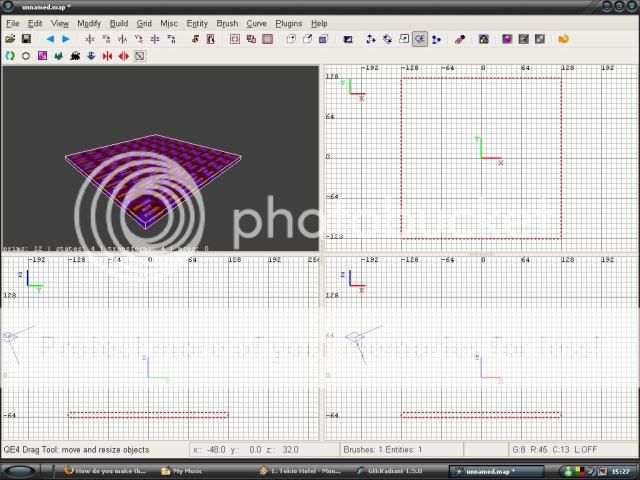This screenshot has width=640, height=480.
Task: Click the x-axis flip icon
Action: click(x=90, y=39)
